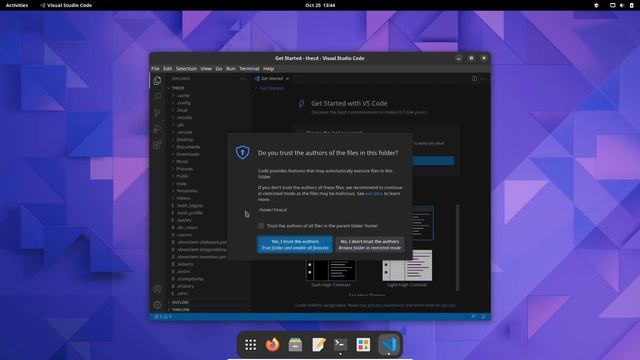Expand the .mozilla folder chevron
640x360 pixels.
tap(173, 118)
